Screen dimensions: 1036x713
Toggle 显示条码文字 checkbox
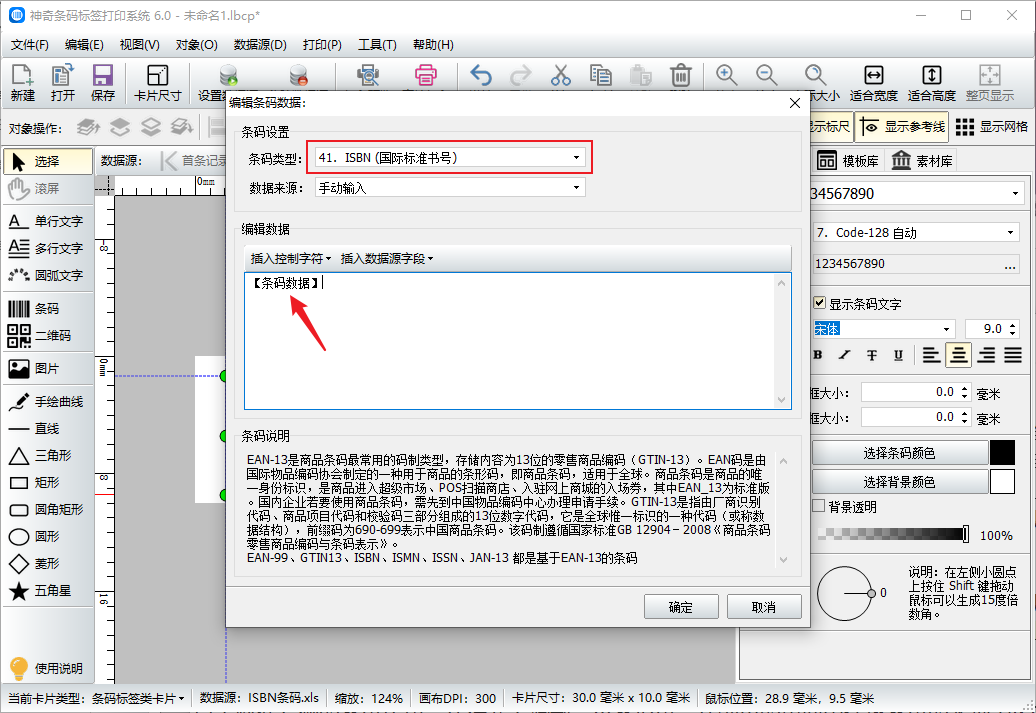819,303
